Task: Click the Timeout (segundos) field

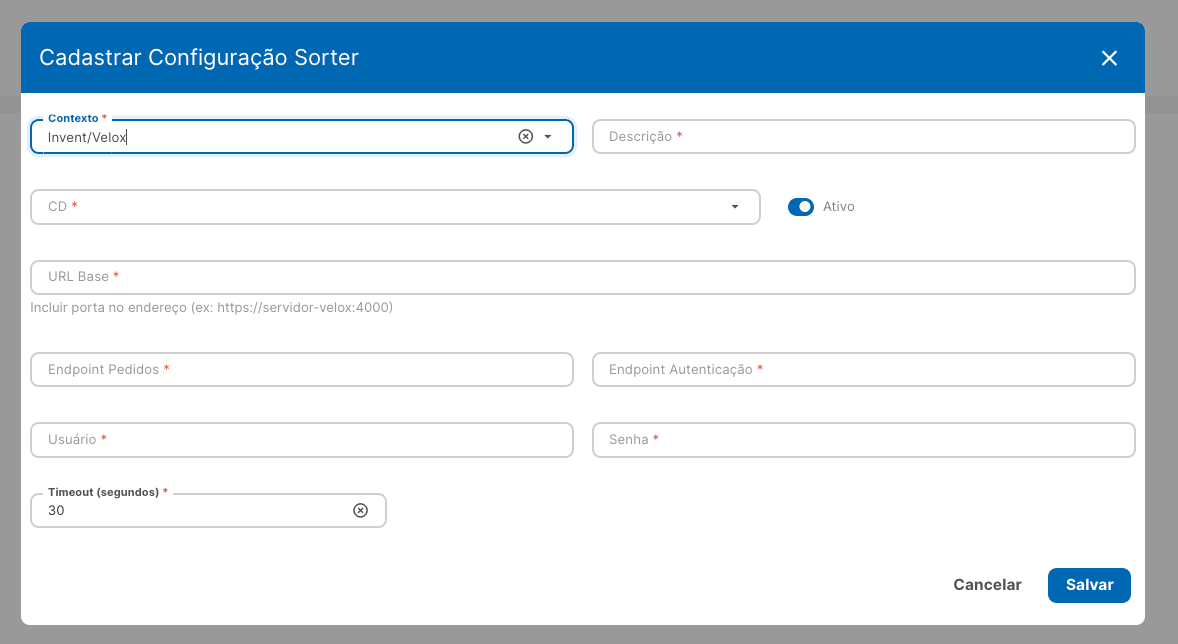Action: coord(208,510)
